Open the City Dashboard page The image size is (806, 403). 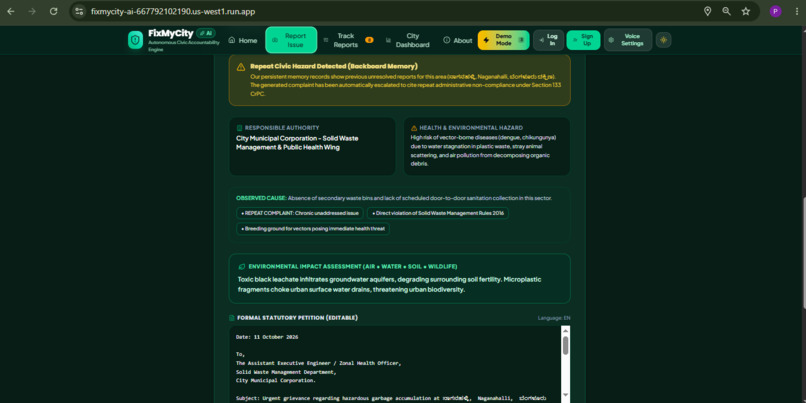[408, 40]
